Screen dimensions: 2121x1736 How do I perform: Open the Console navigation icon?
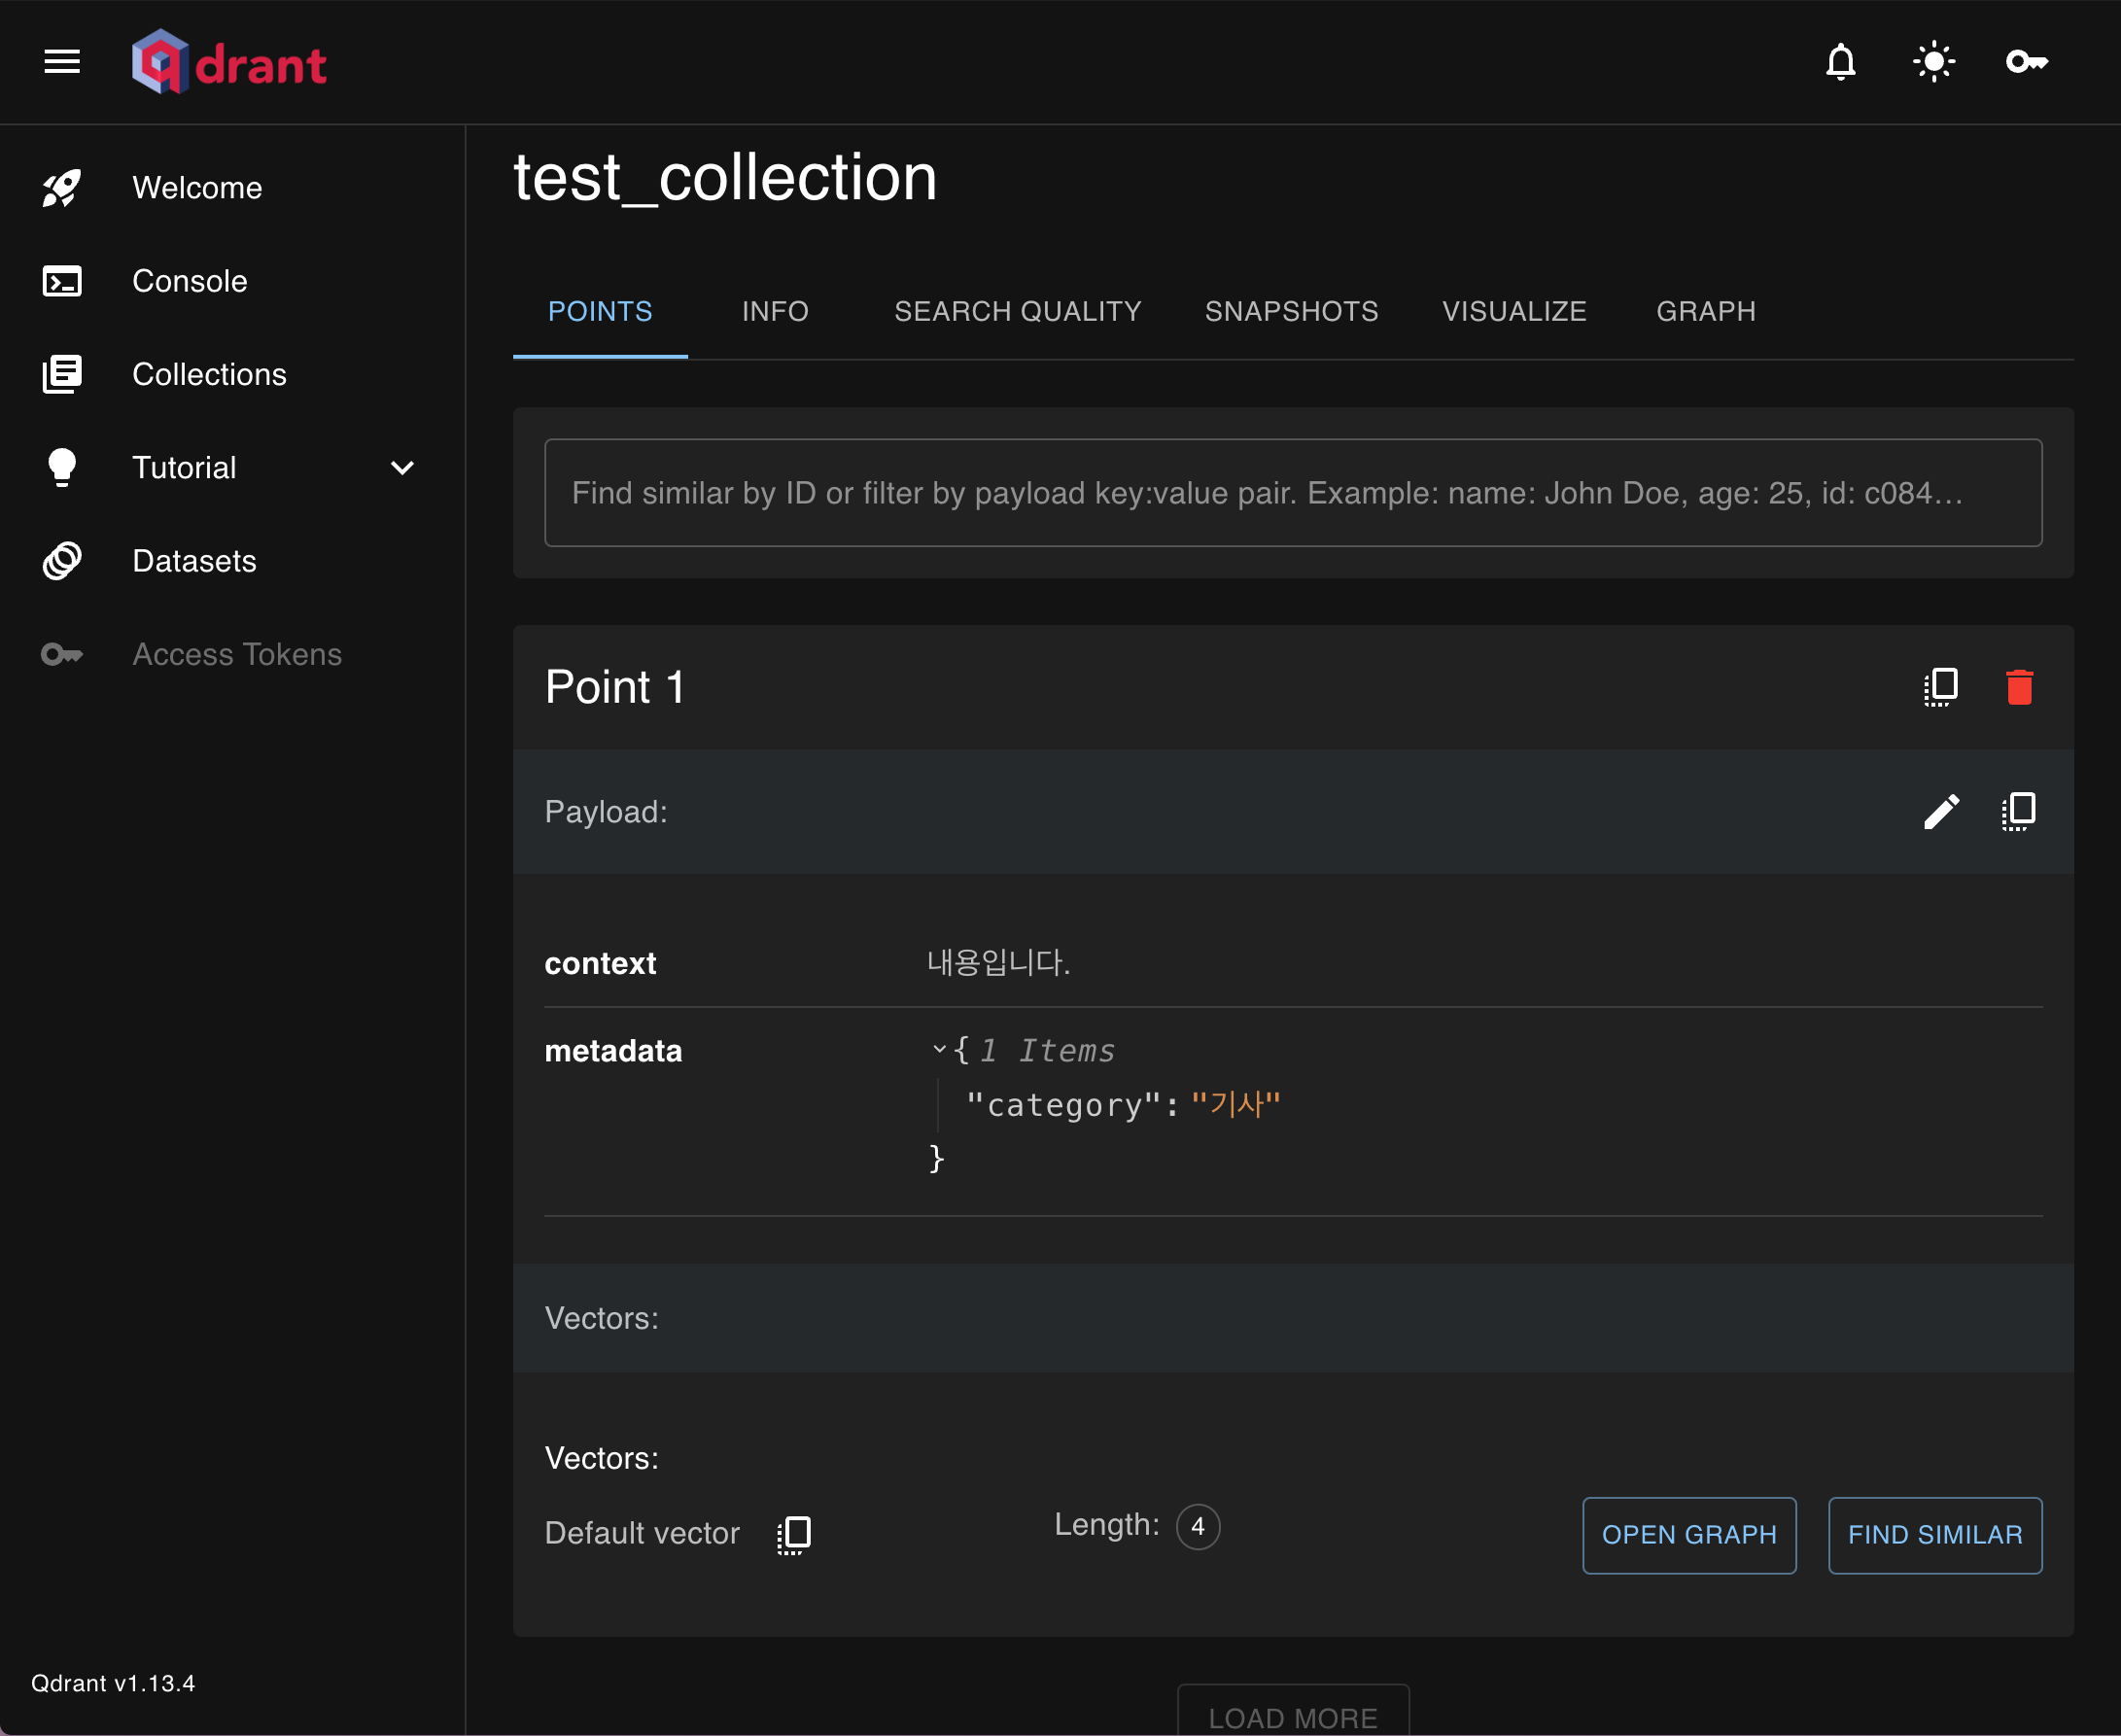pyautogui.click(x=63, y=278)
